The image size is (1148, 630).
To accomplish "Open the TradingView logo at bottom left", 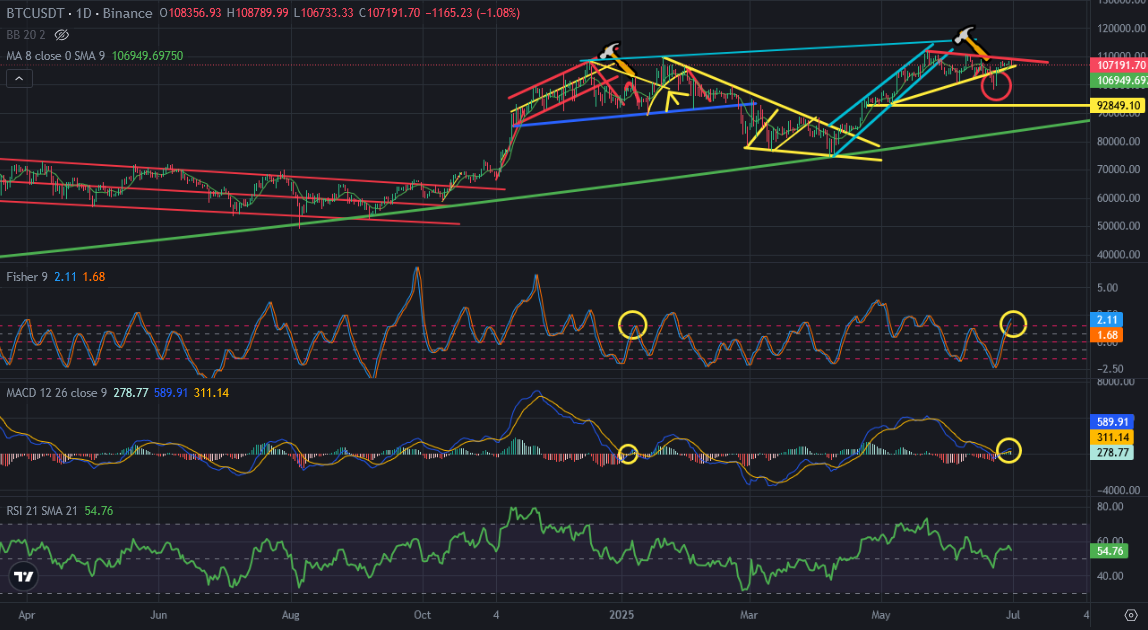I will click(24, 577).
